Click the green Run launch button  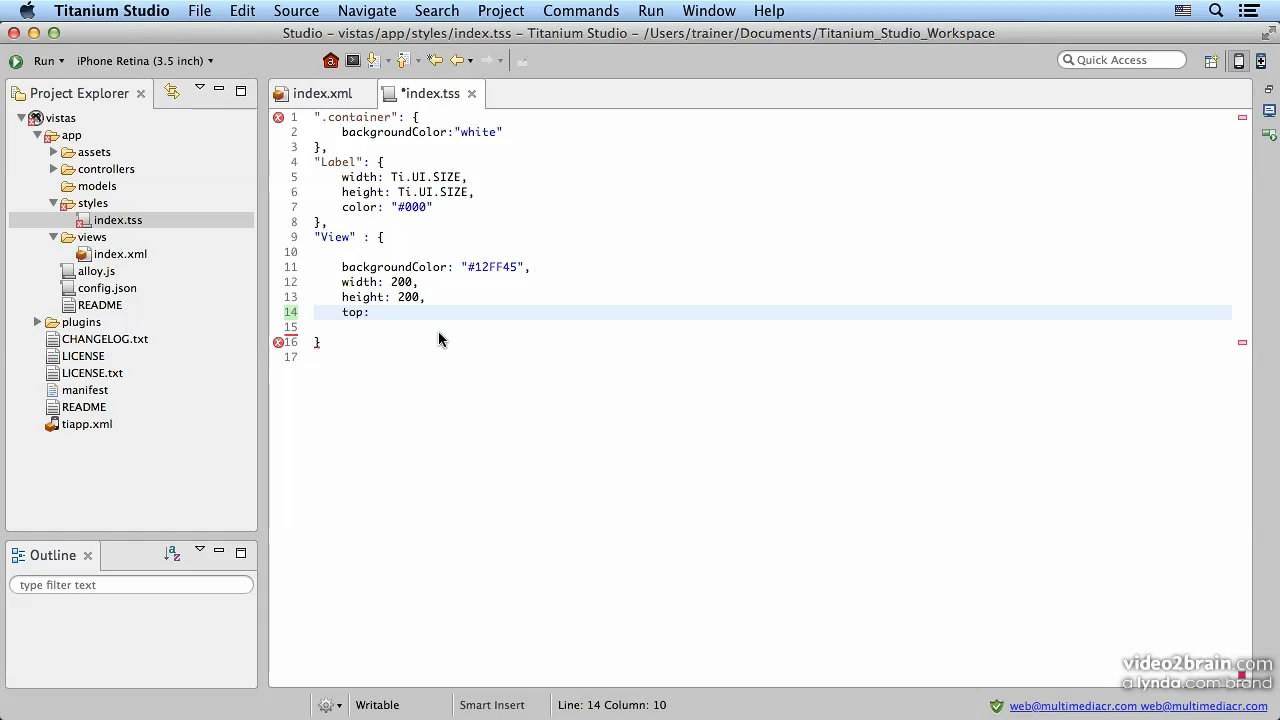(16, 61)
